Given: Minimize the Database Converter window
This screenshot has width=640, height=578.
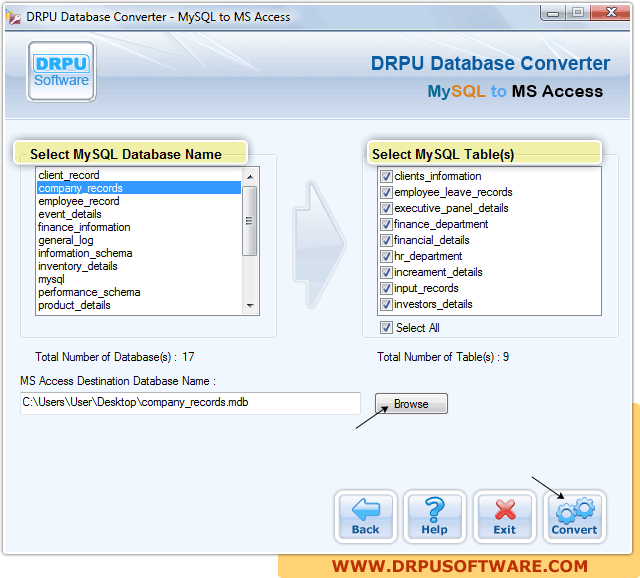Looking at the screenshot, I should pos(554,15).
